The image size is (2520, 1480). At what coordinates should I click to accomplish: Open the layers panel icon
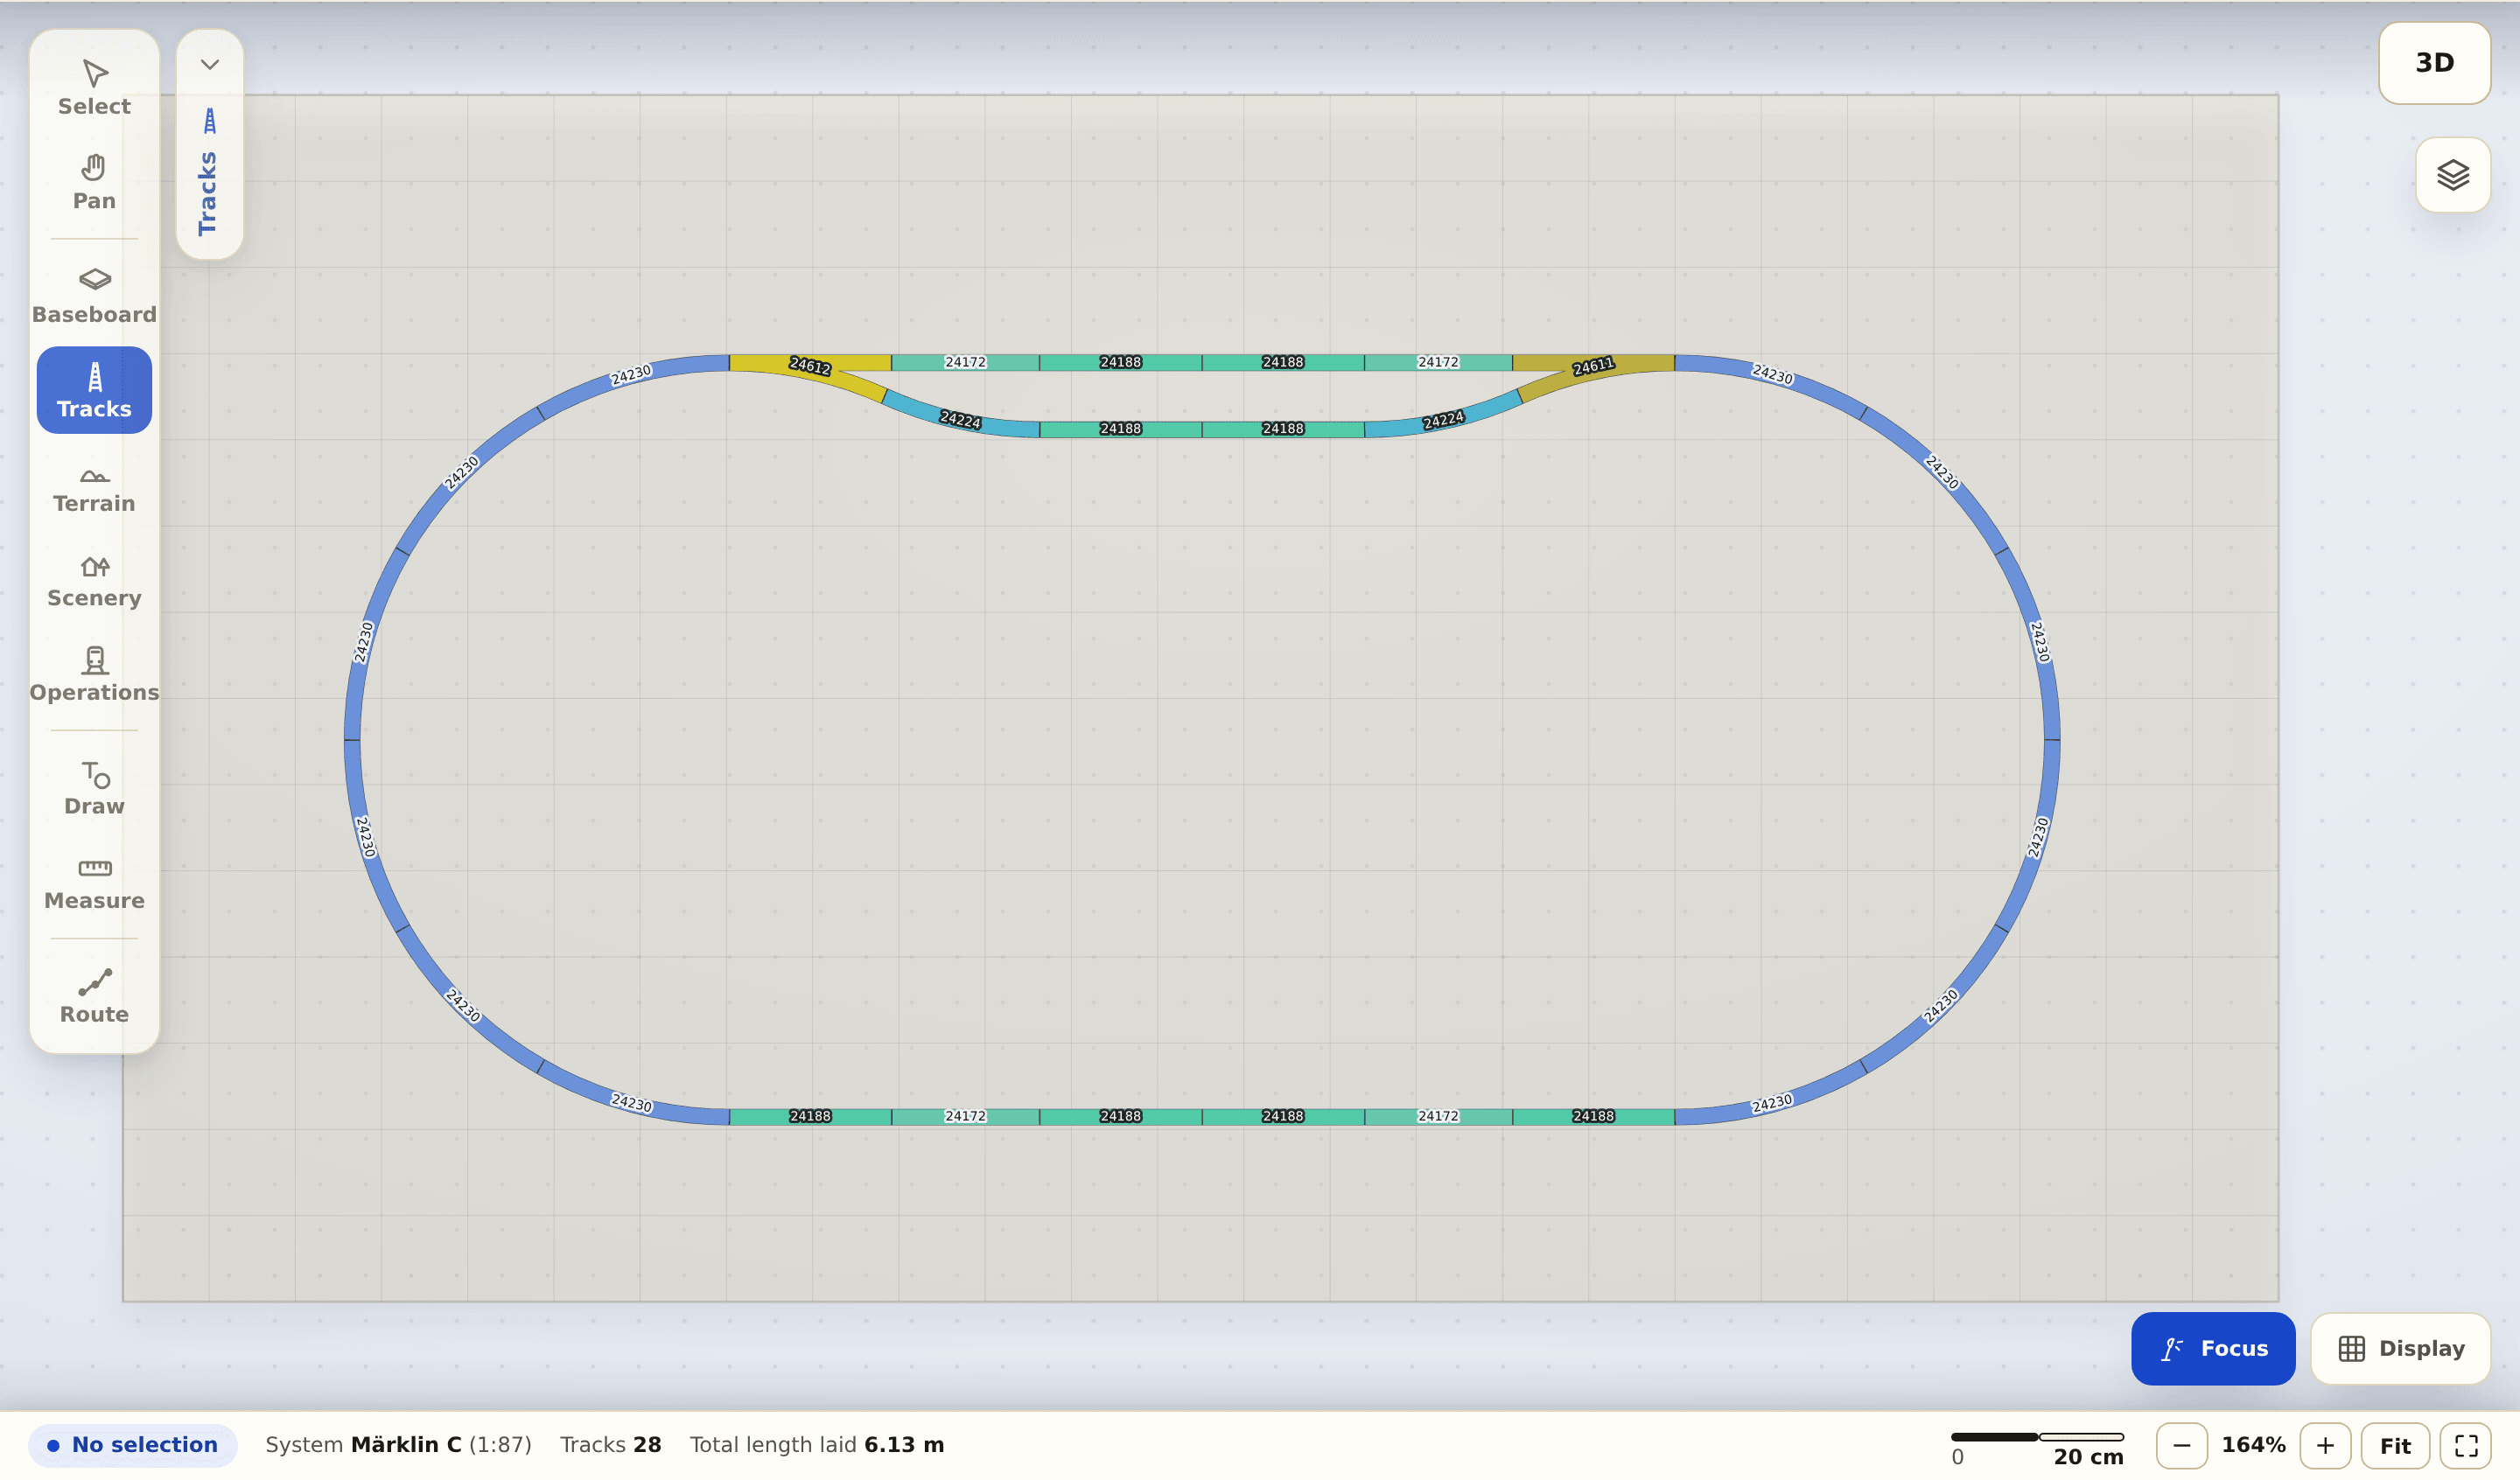point(2453,175)
